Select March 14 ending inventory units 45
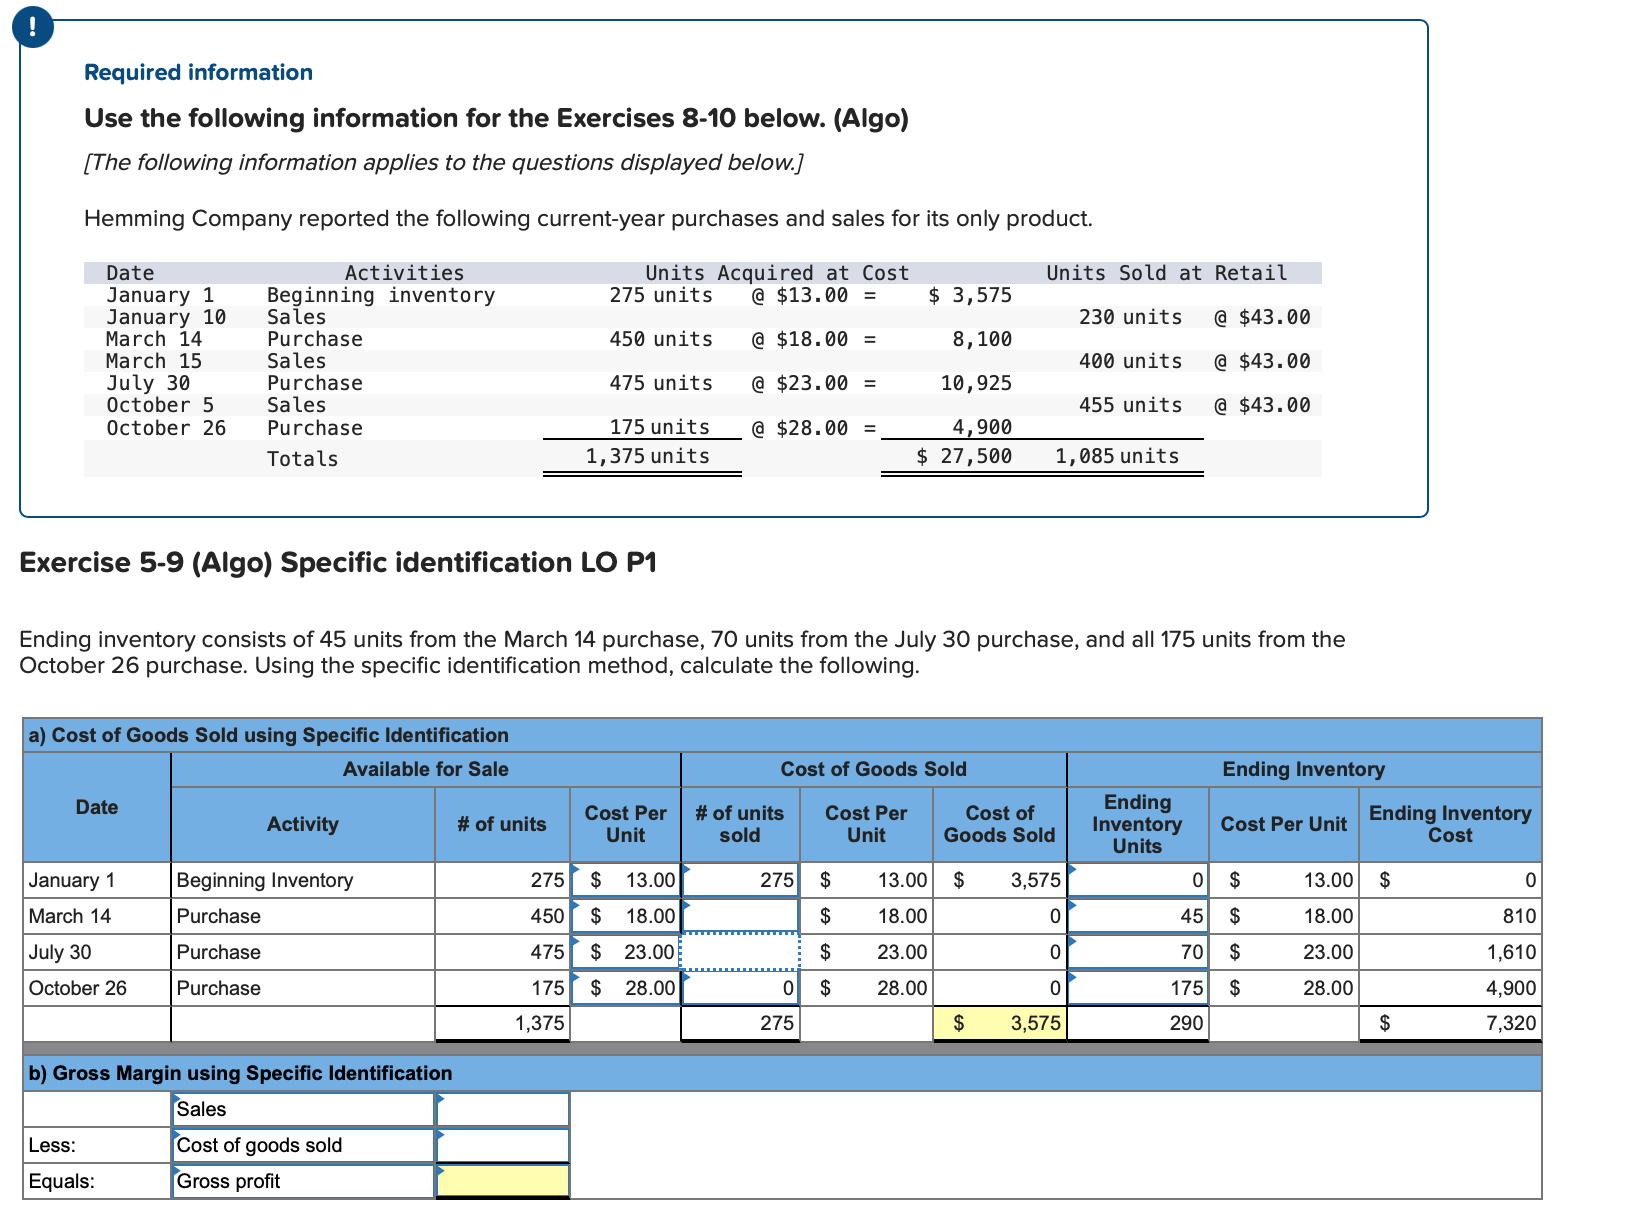The height and width of the screenshot is (1228, 1636). point(1138,916)
